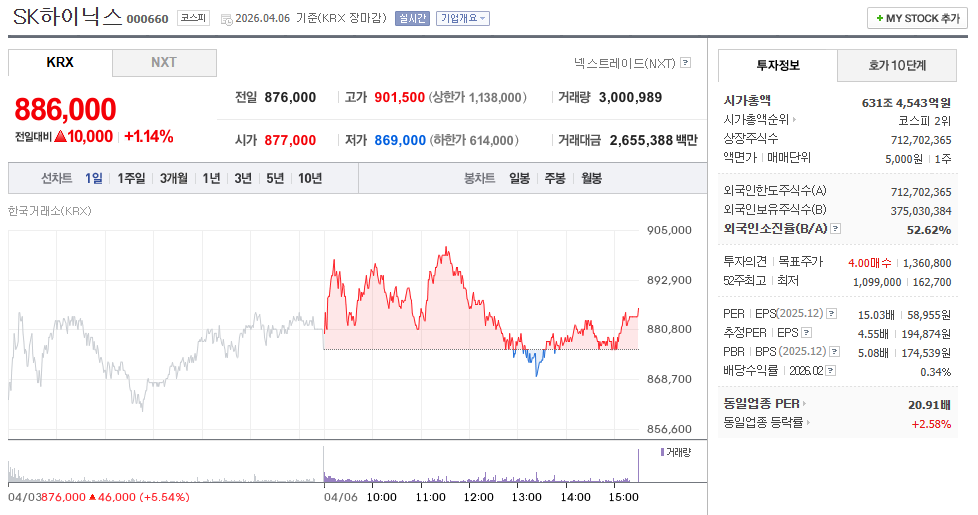Image resolution: width=978 pixels, height=515 pixels.
Task: Click 전일 value 876,000
Action: 290,97
